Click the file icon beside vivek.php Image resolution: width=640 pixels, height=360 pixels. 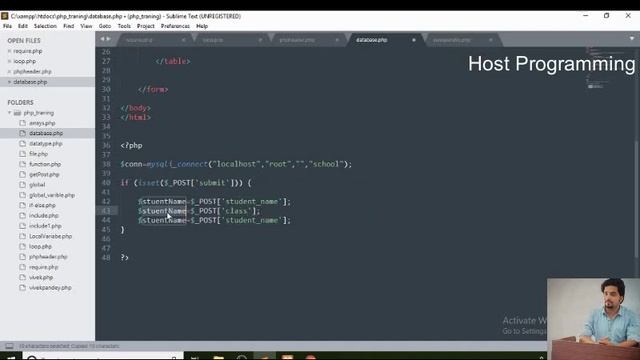point(22,277)
